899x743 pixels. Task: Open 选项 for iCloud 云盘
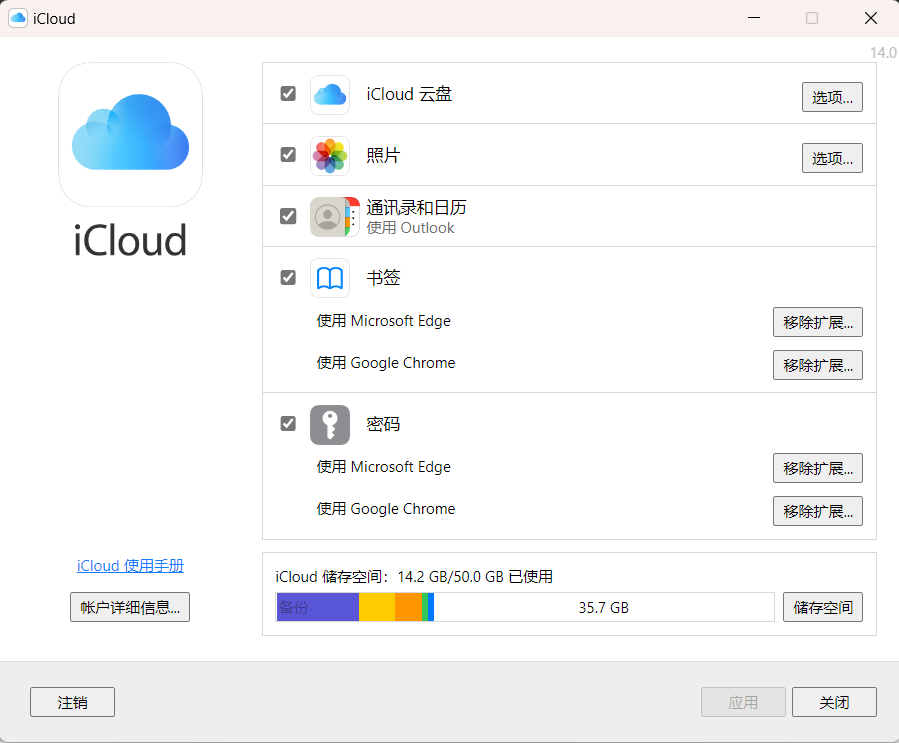[832, 97]
